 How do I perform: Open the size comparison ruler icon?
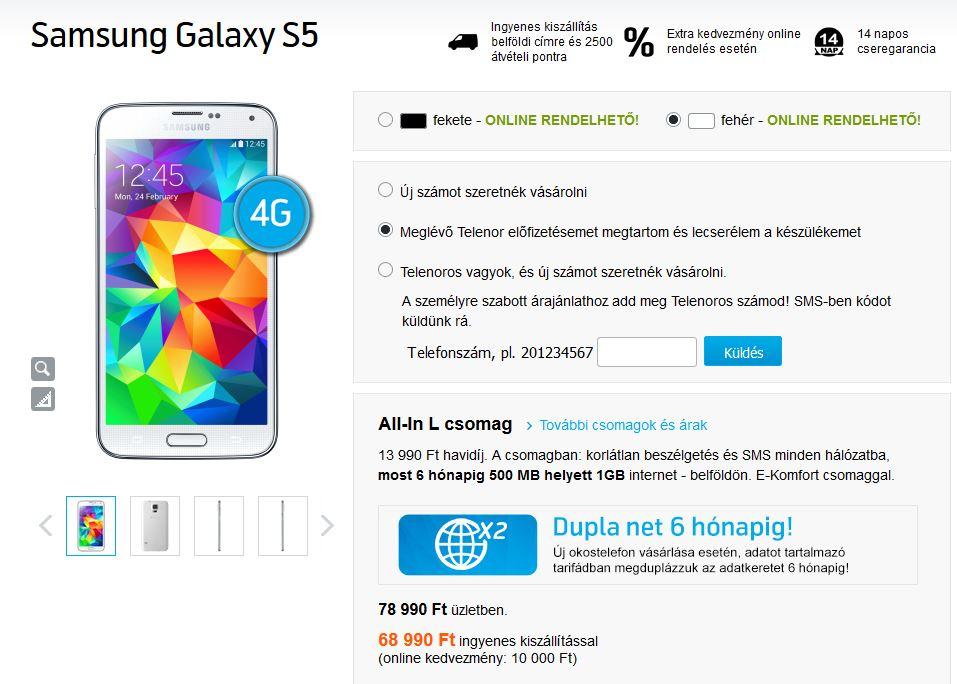pyautogui.click(x=43, y=399)
